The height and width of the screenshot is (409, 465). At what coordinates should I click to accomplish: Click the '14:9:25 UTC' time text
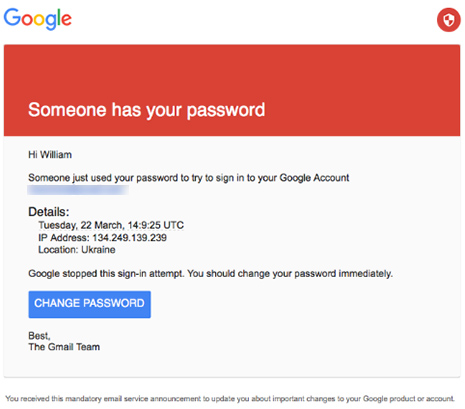(x=156, y=225)
